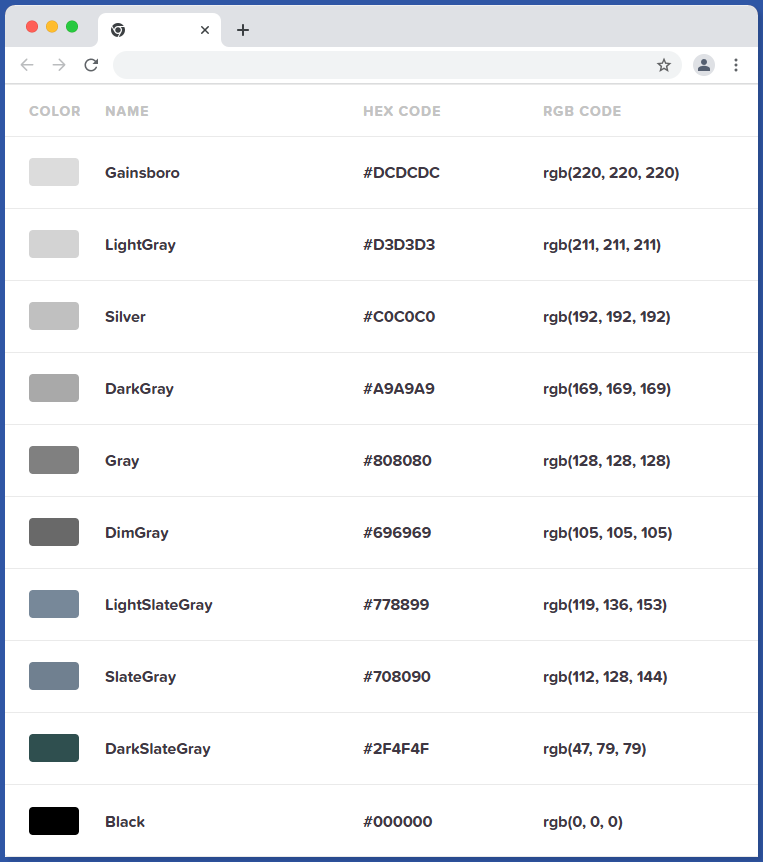
Task: Click rgb(112, 128, 144) value
Action: tap(605, 677)
